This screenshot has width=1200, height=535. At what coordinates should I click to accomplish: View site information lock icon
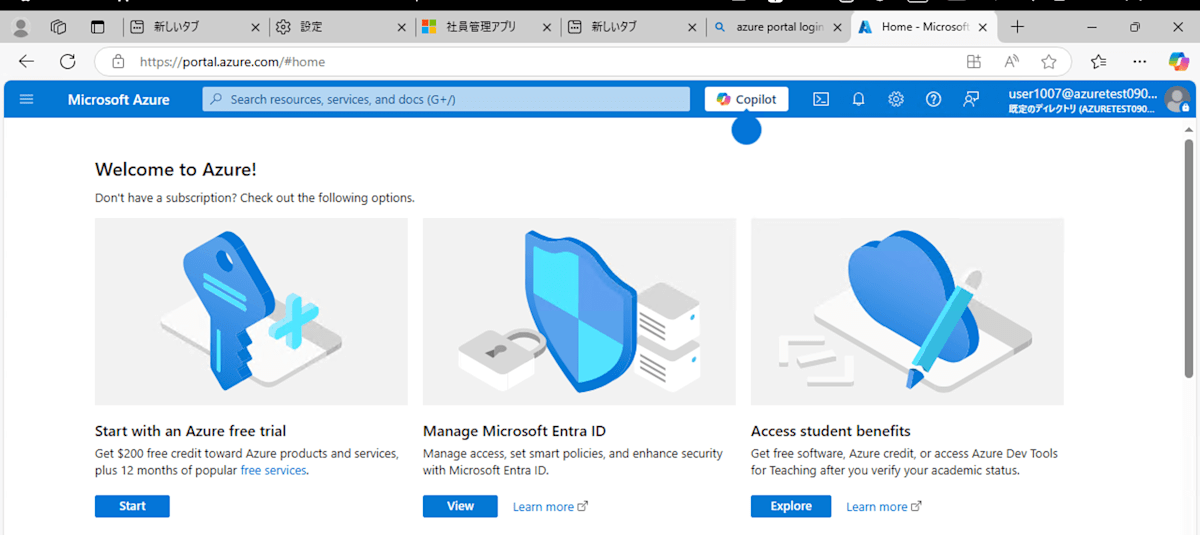pyautogui.click(x=118, y=61)
